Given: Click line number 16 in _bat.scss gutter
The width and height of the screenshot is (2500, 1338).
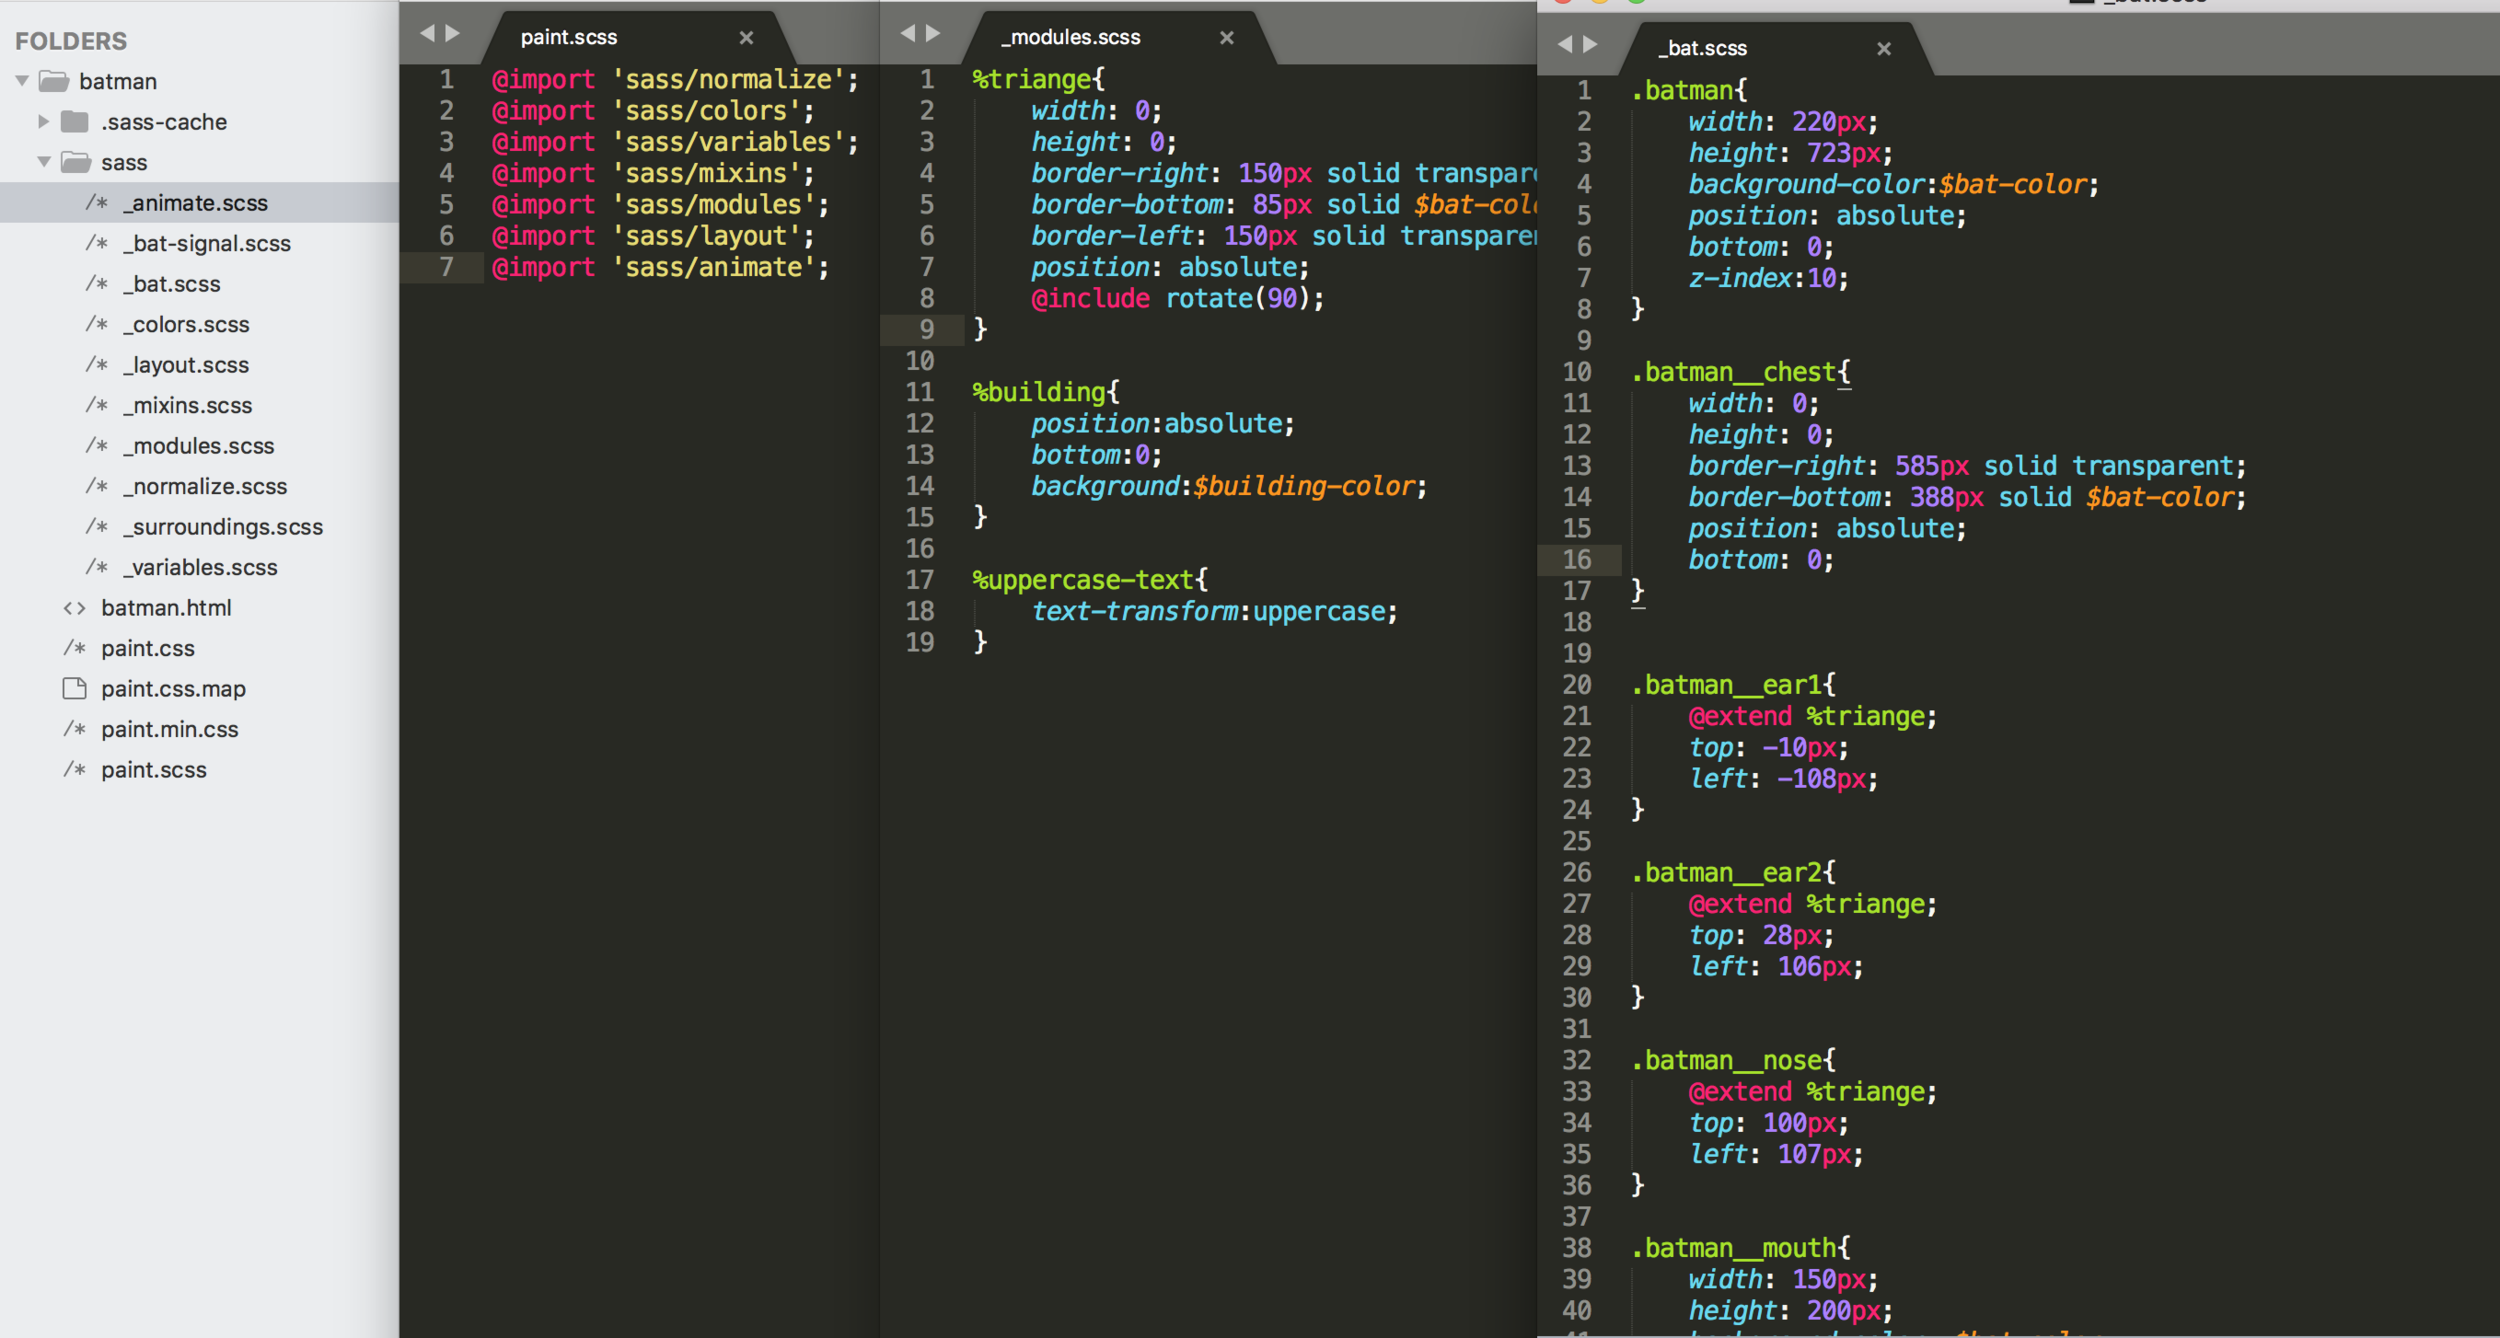Looking at the screenshot, I should point(1577,560).
